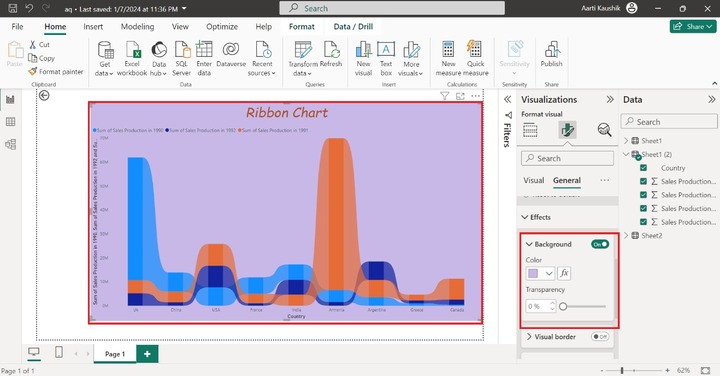Image resolution: width=720 pixels, height=376 pixels.
Task: Toggle Visual border switch on
Action: [600, 337]
